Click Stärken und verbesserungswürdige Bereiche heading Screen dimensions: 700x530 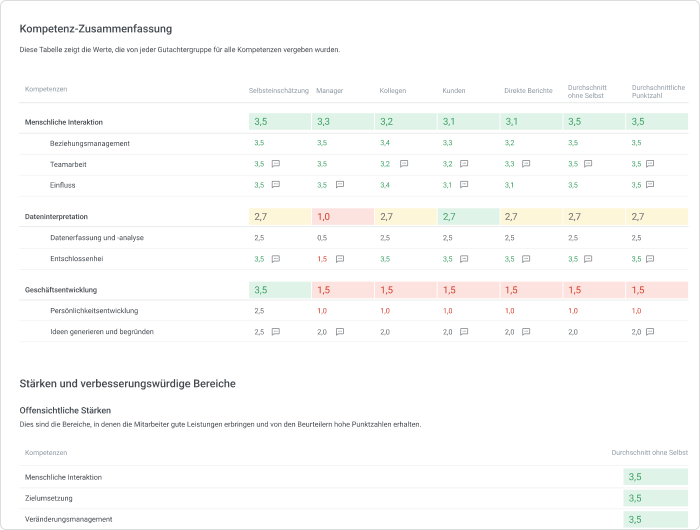[x=127, y=384]
